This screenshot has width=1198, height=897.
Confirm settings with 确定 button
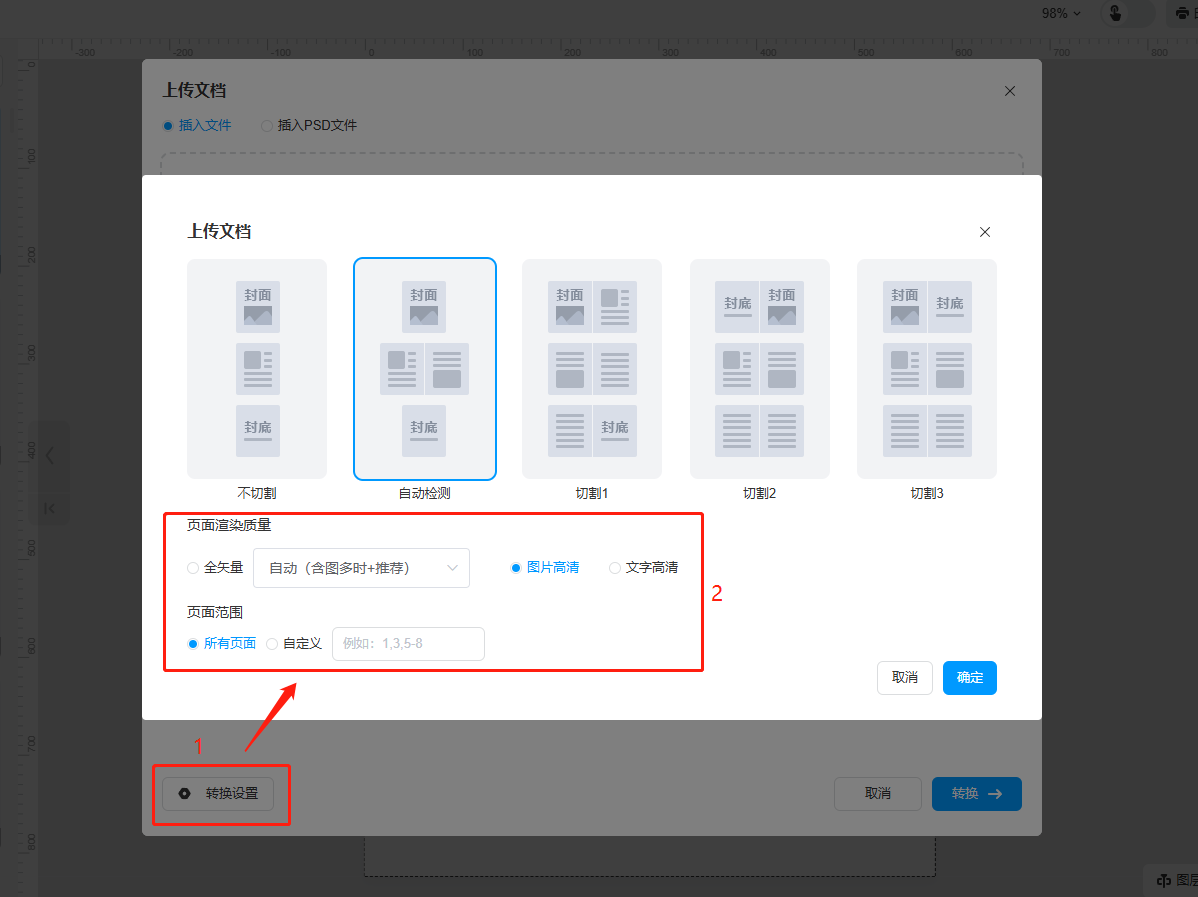(x=969, y=678)
